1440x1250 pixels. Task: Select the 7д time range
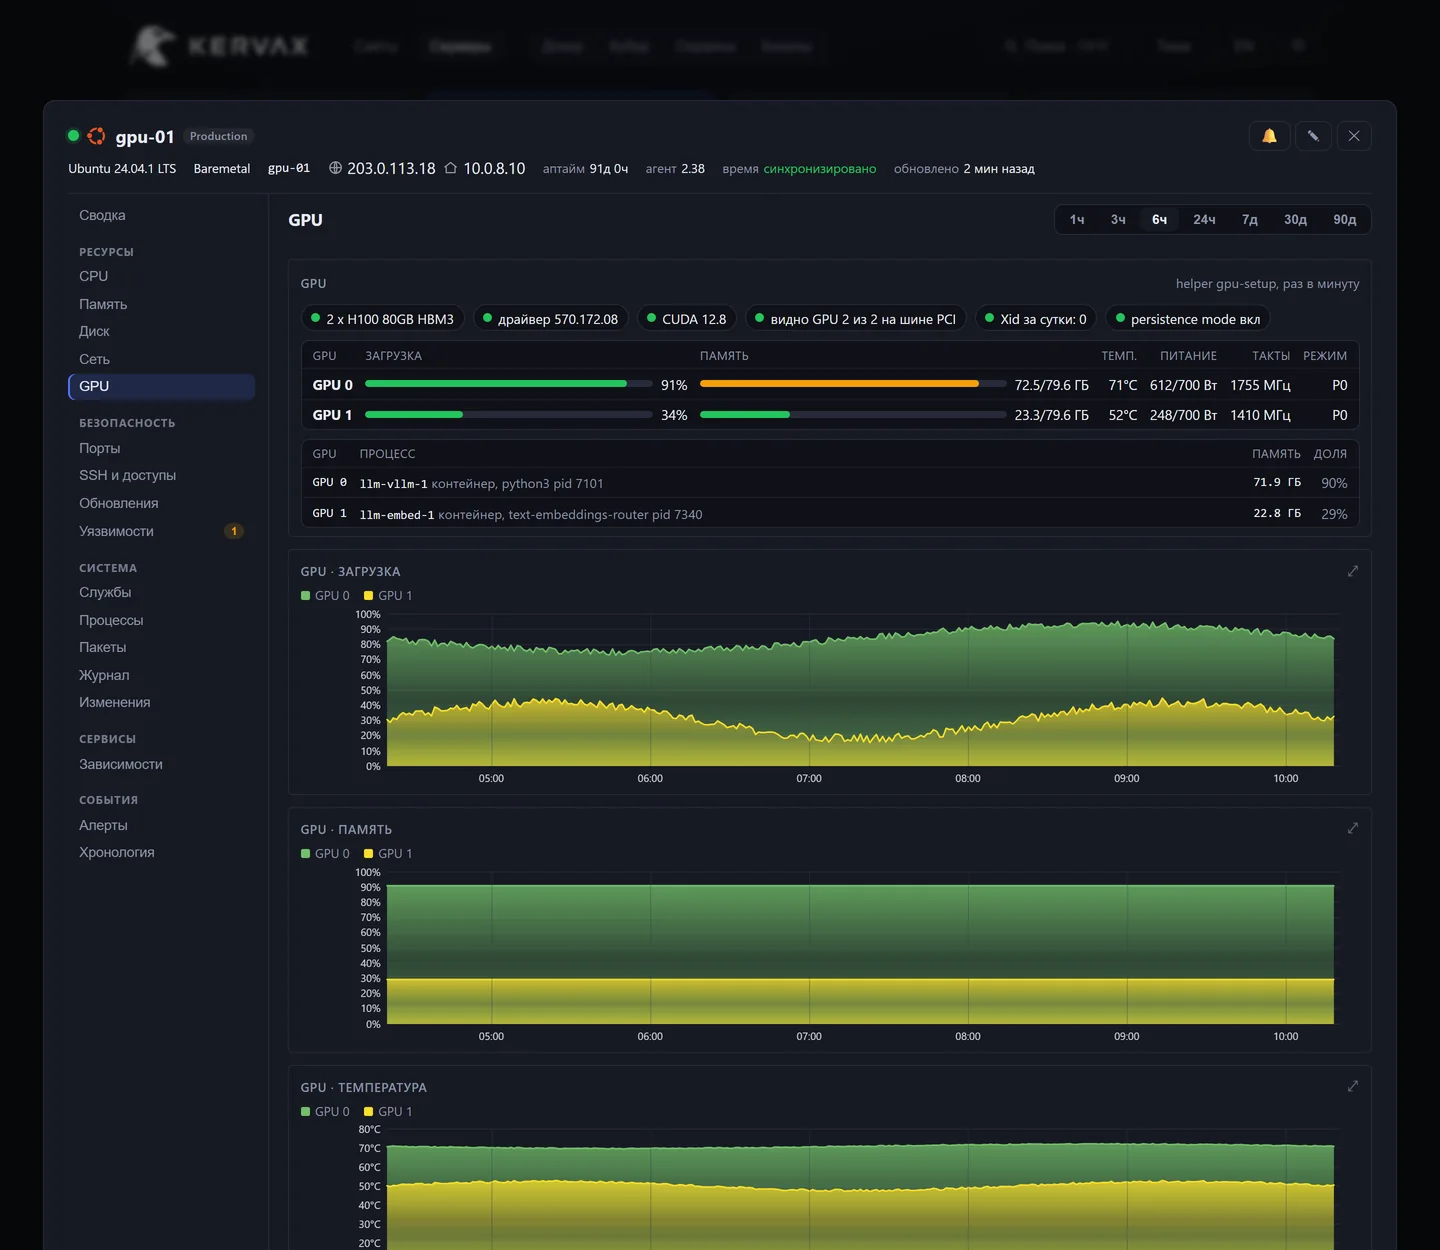pyautogui.click(x=1250, y=220)
